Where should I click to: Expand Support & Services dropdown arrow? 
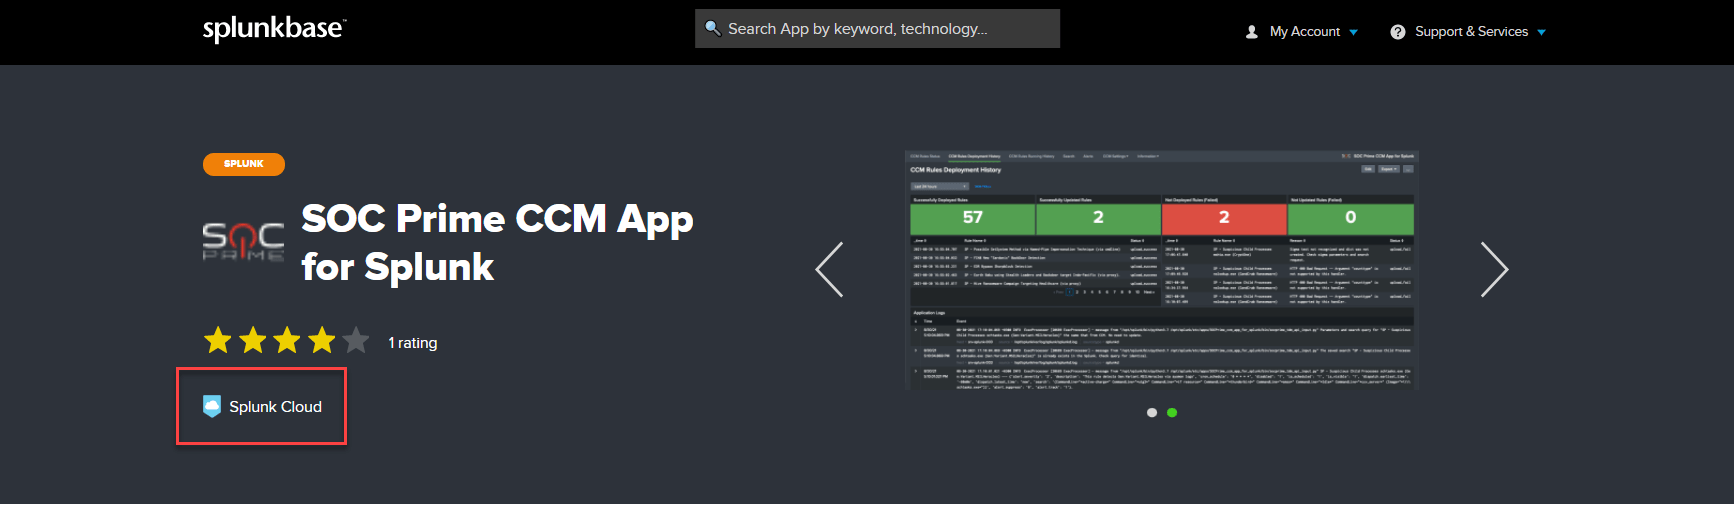[1541, 32]
